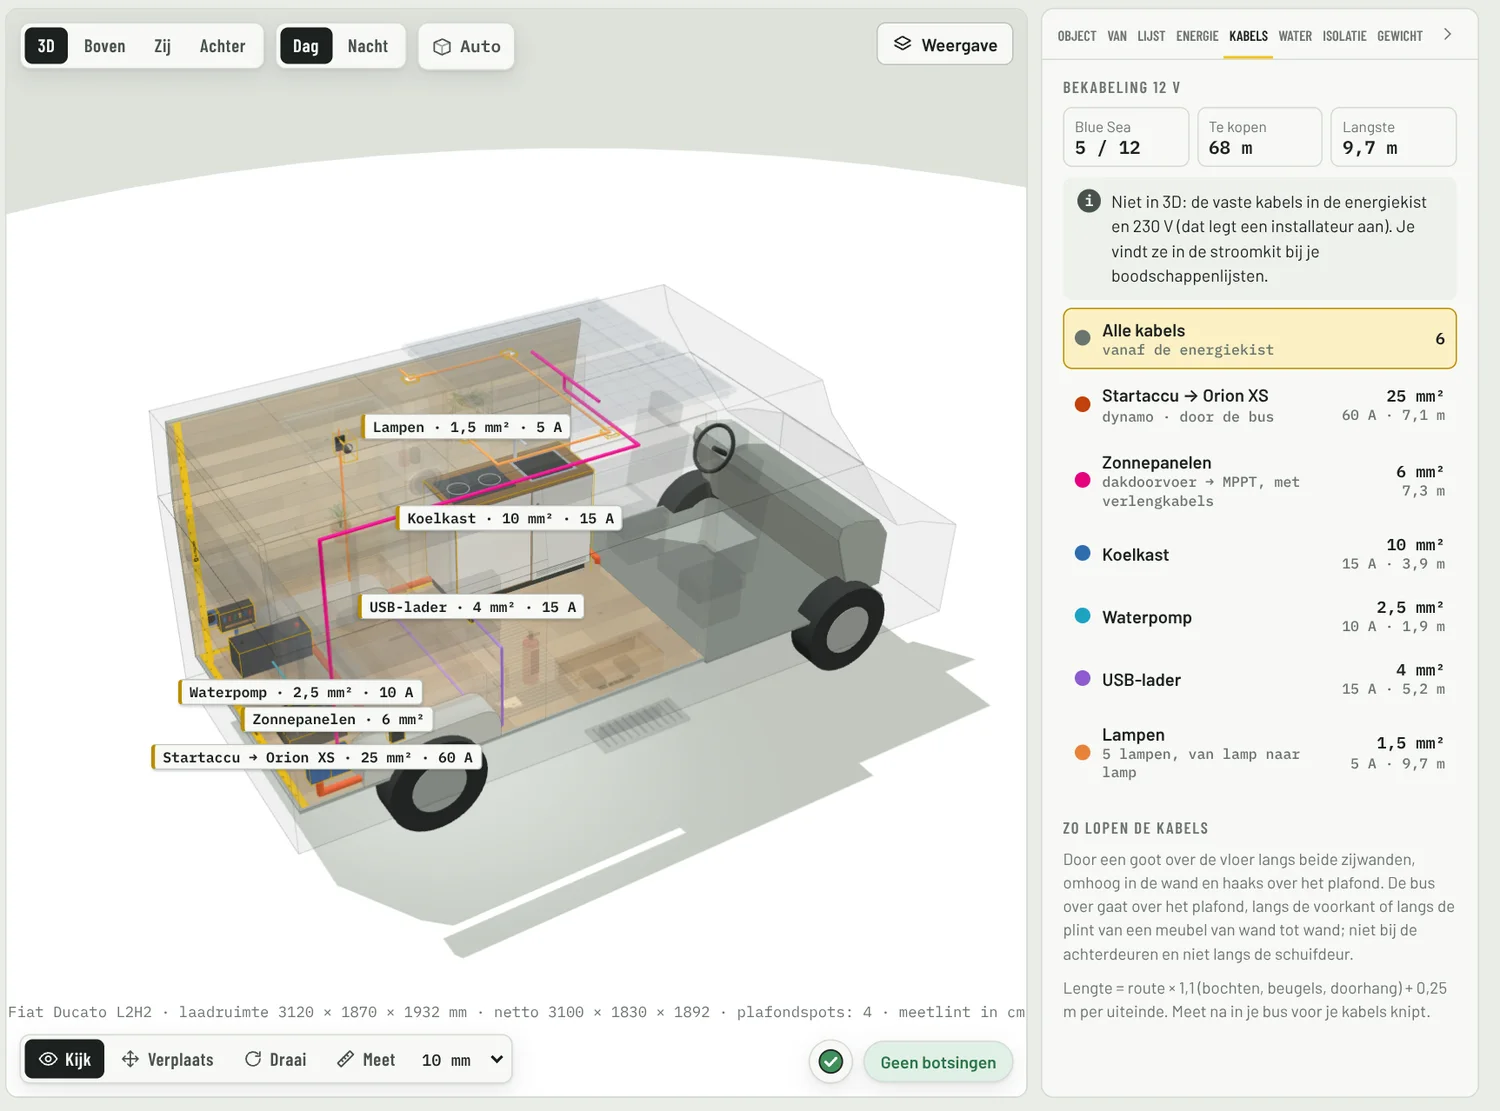Open the VAN tab

pos(1117,36)
